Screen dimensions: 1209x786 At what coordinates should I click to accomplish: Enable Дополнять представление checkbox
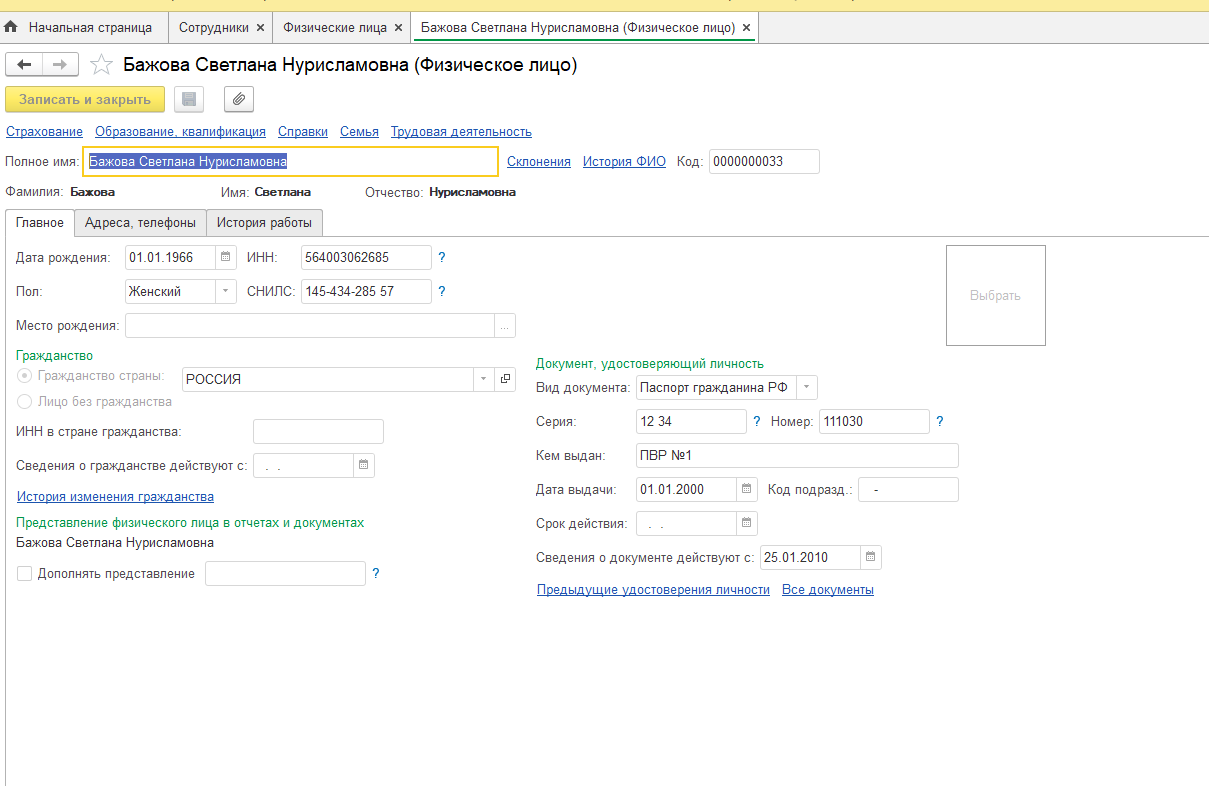[24, 574]
